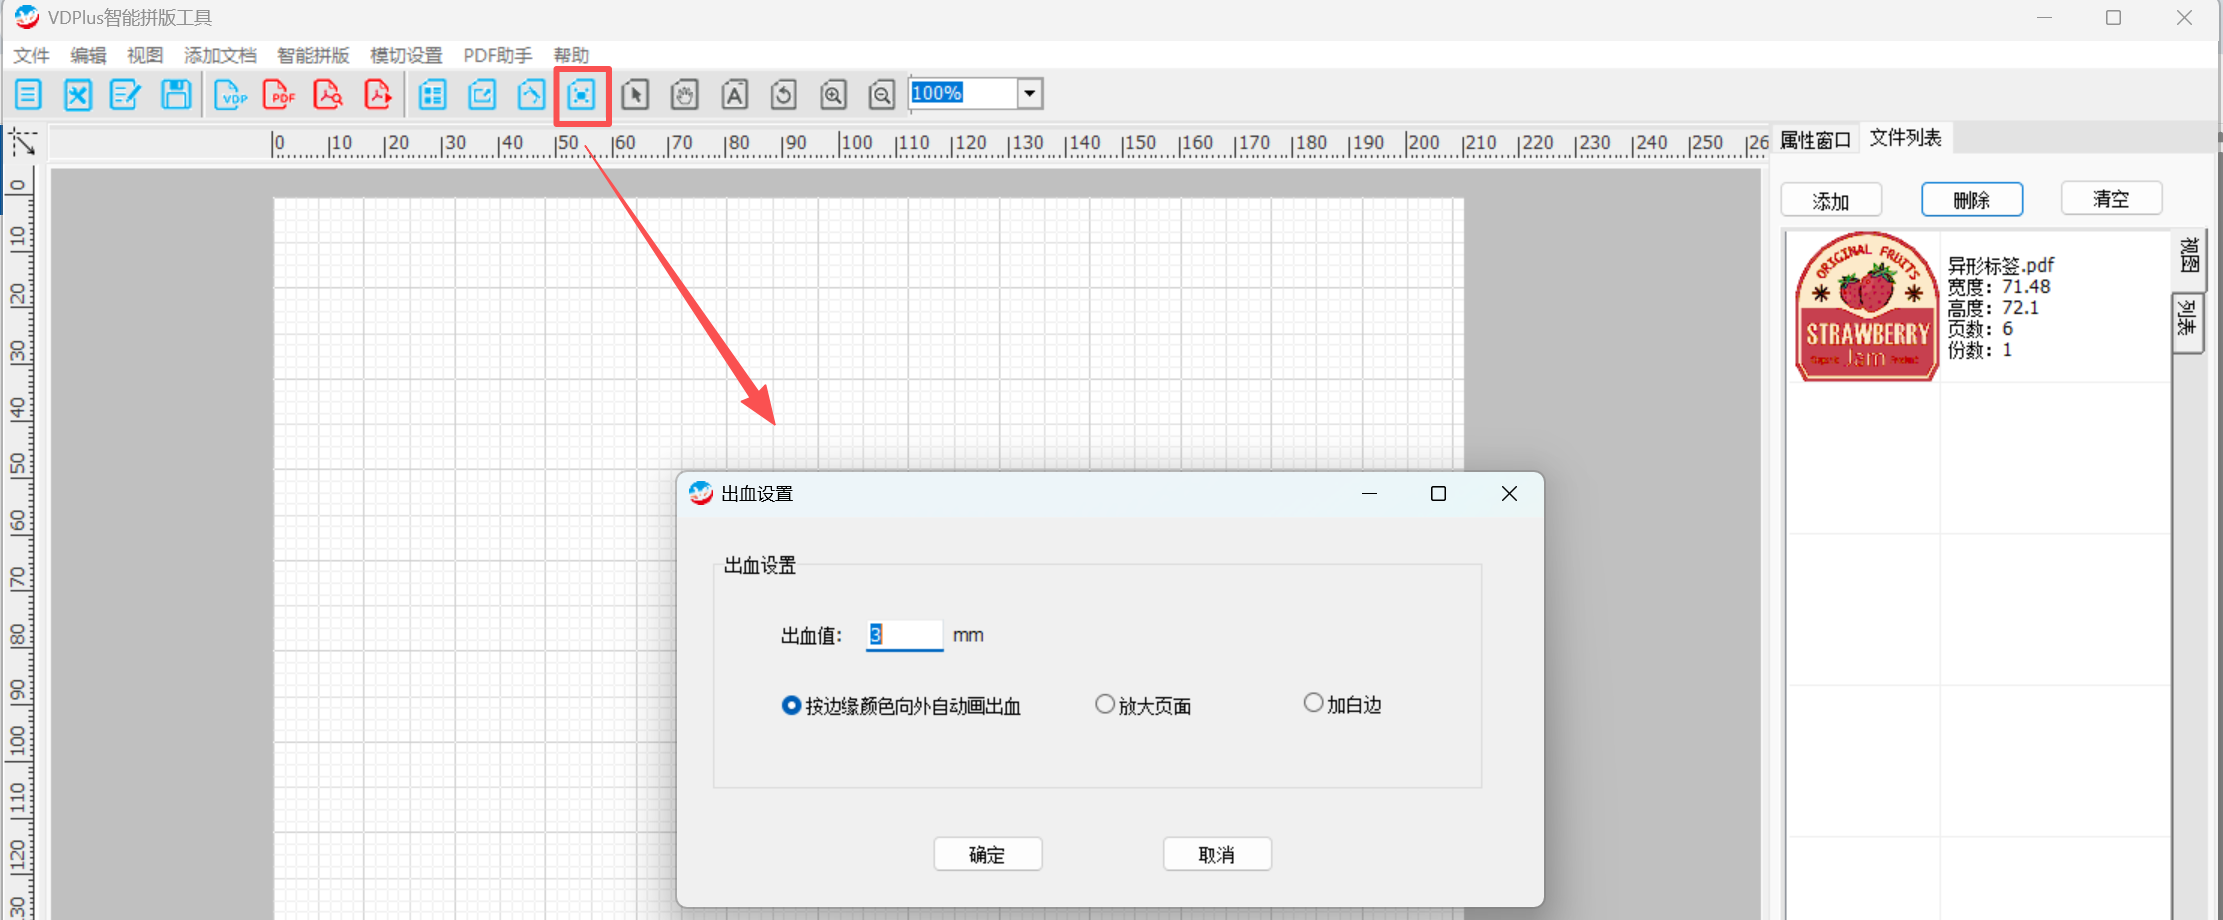Click the 出血值 input field
The width and height of the screenshot is (2223, 920).
(904, 635)
